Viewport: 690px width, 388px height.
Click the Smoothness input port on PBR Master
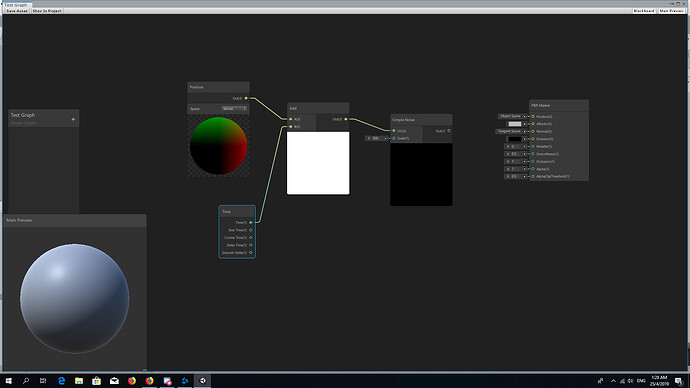[533, 154]
